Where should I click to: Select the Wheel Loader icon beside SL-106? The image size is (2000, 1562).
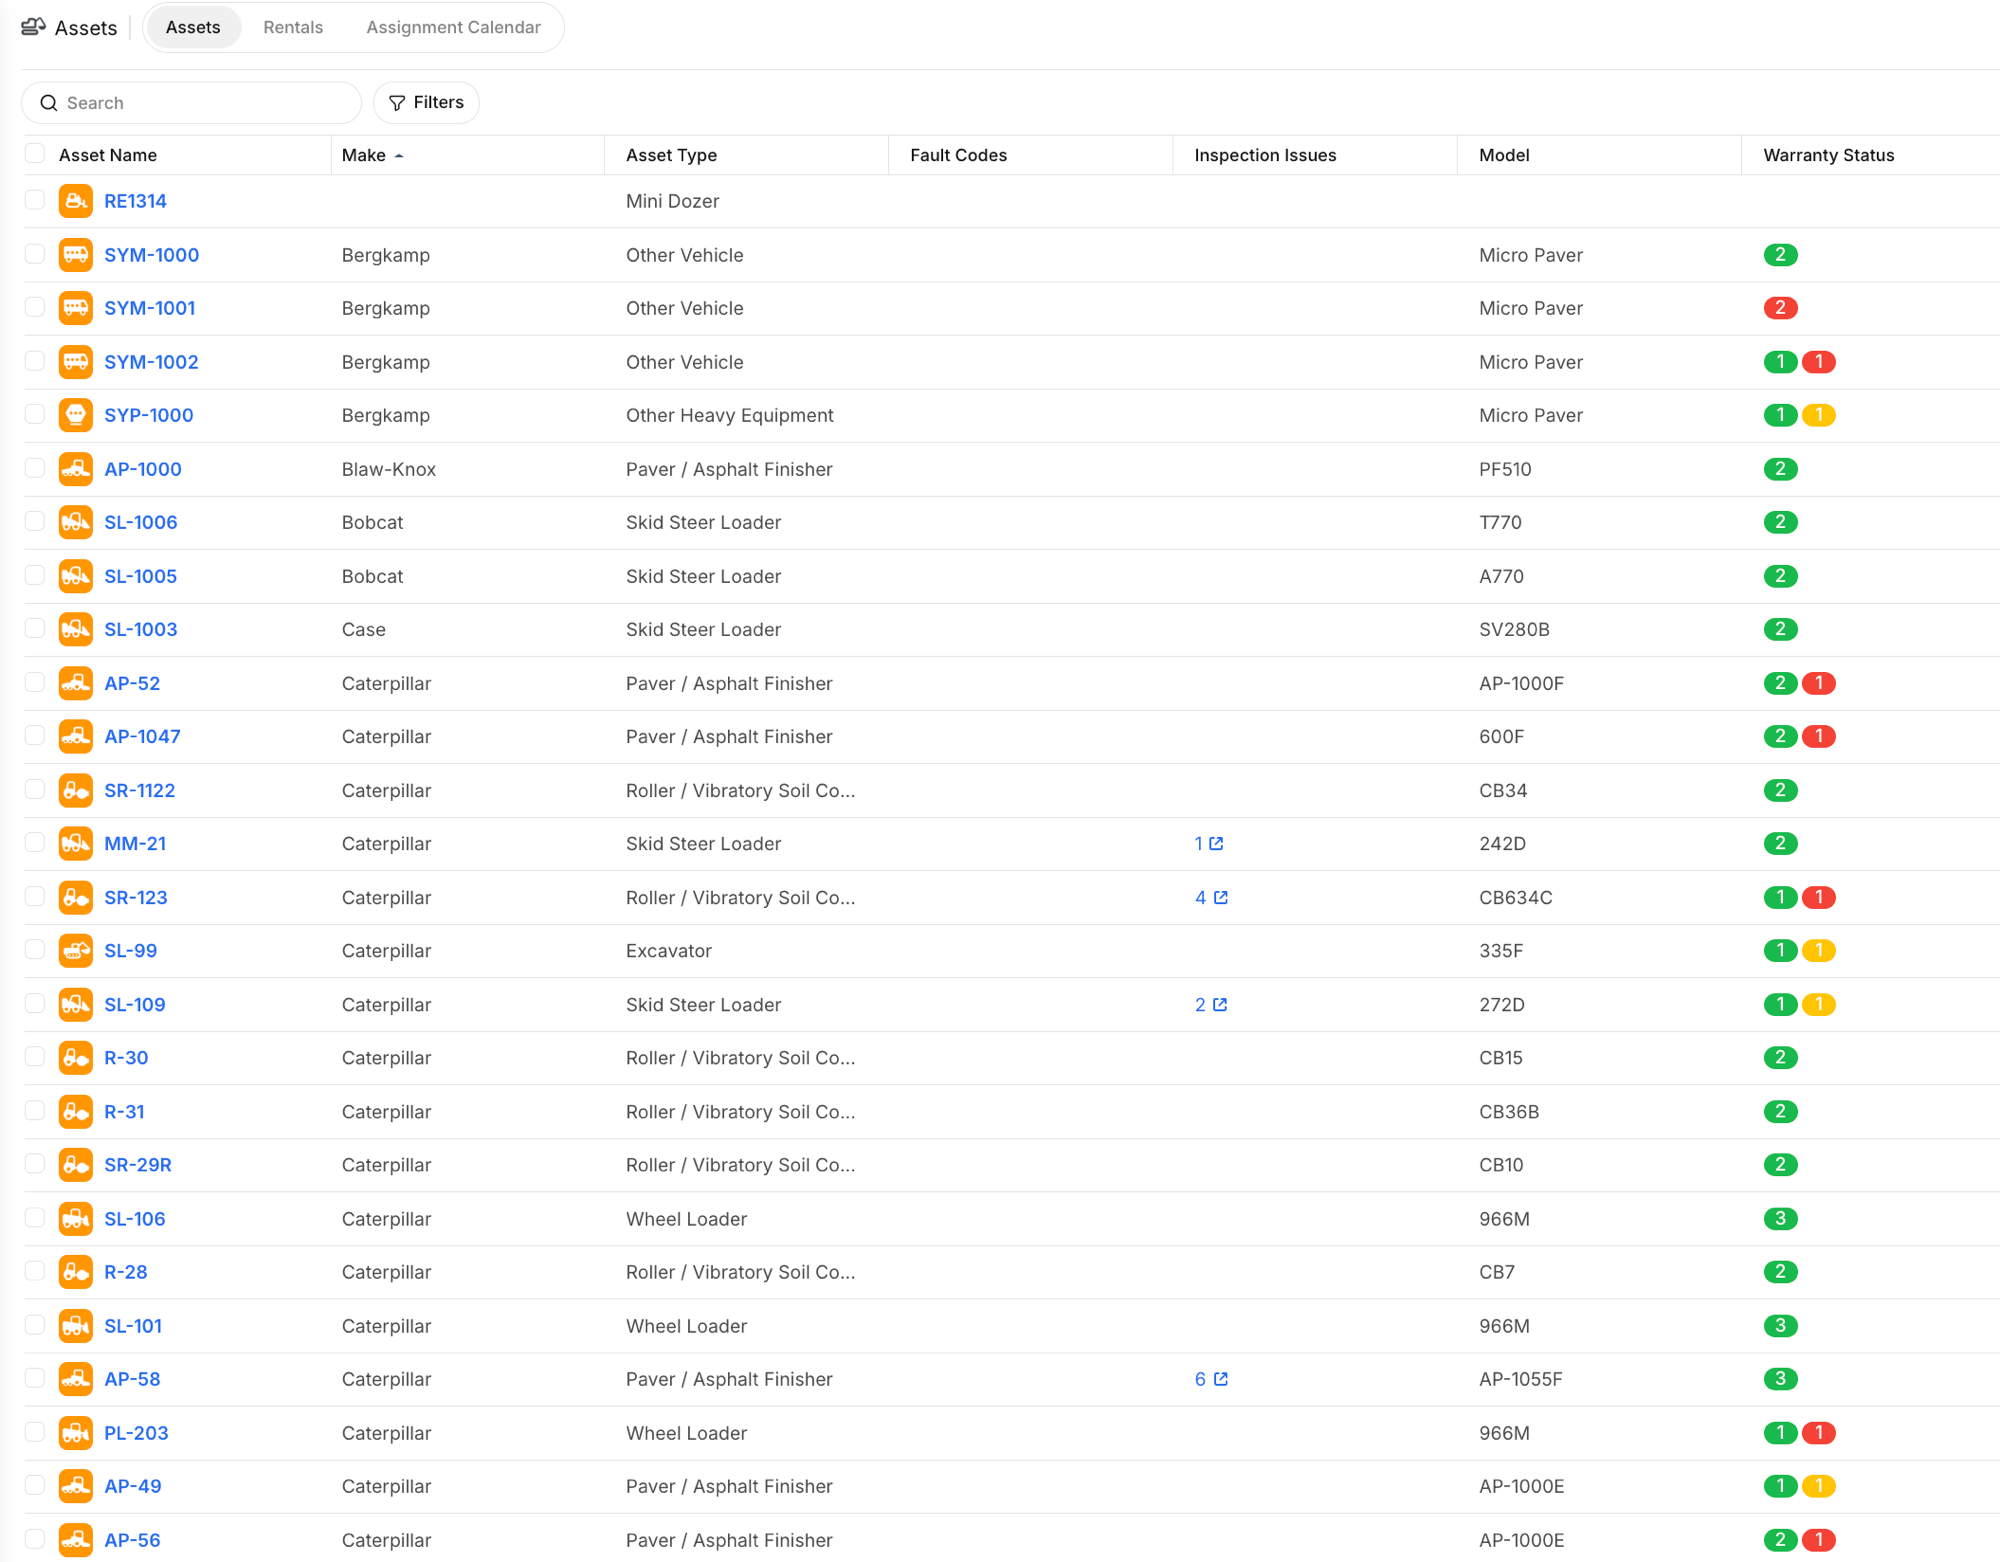[75, 1218]
